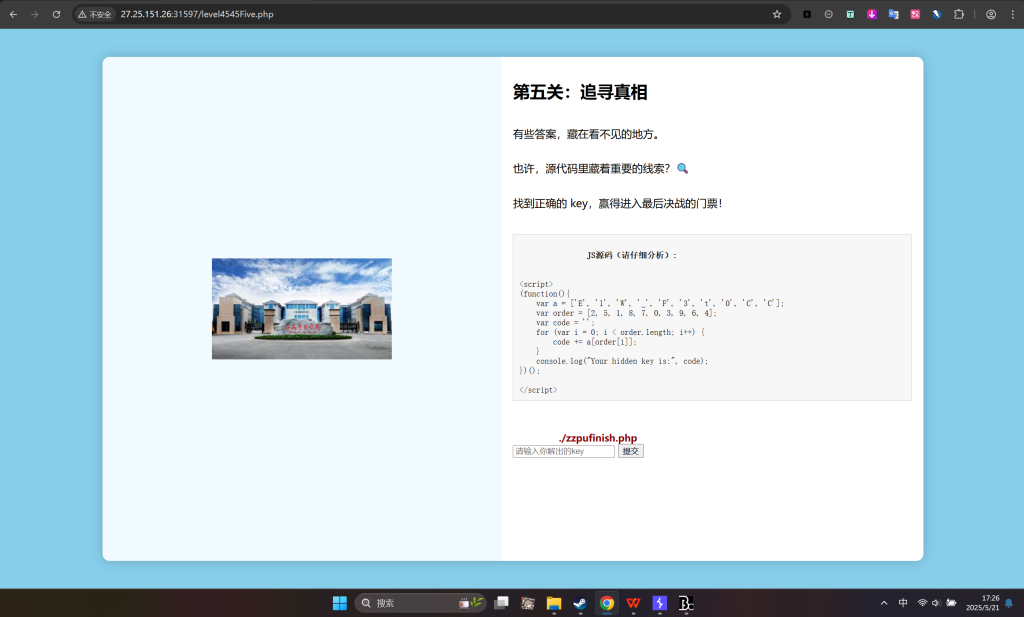Click the "var order" code line
Image resolution: width=1024 pixels, height=617 pixels.
pos(626,313)
